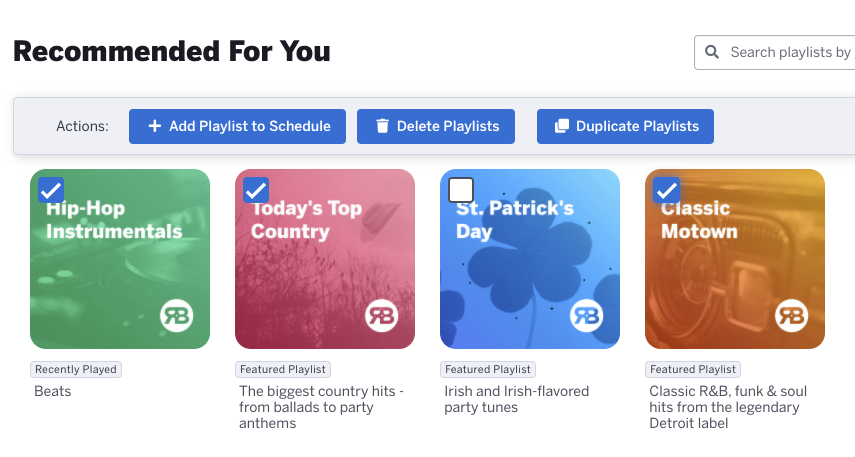Click the trash can icon on Delete Playlists

coord(382,126)
